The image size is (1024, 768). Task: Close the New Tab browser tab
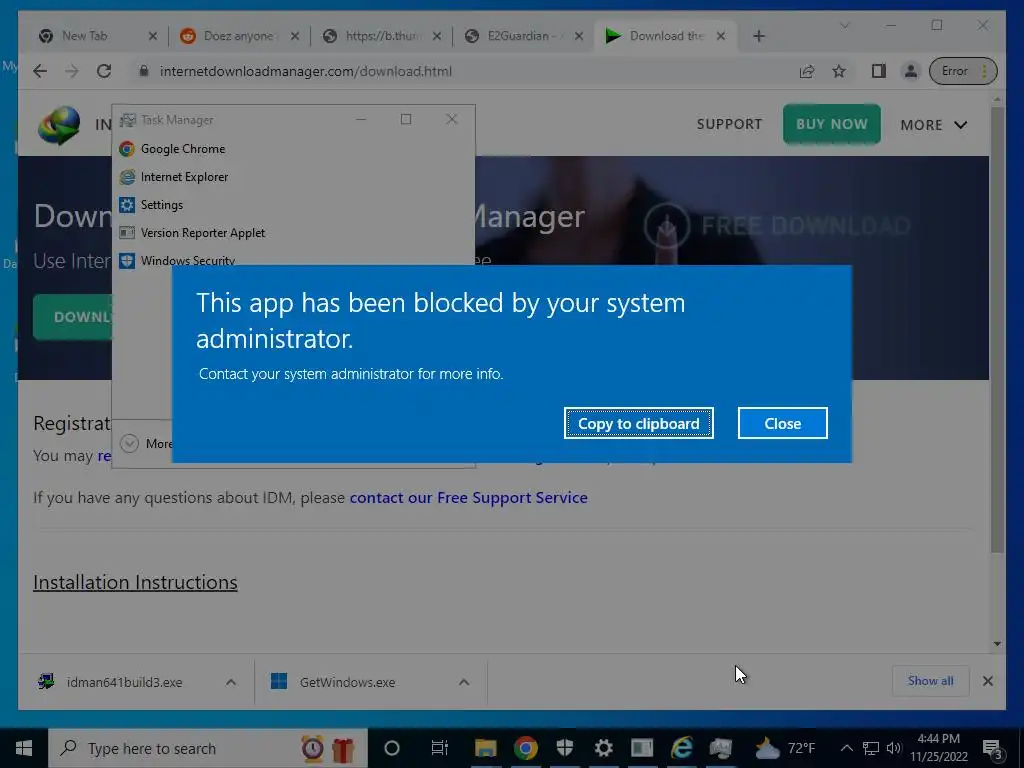click(152, 37)
